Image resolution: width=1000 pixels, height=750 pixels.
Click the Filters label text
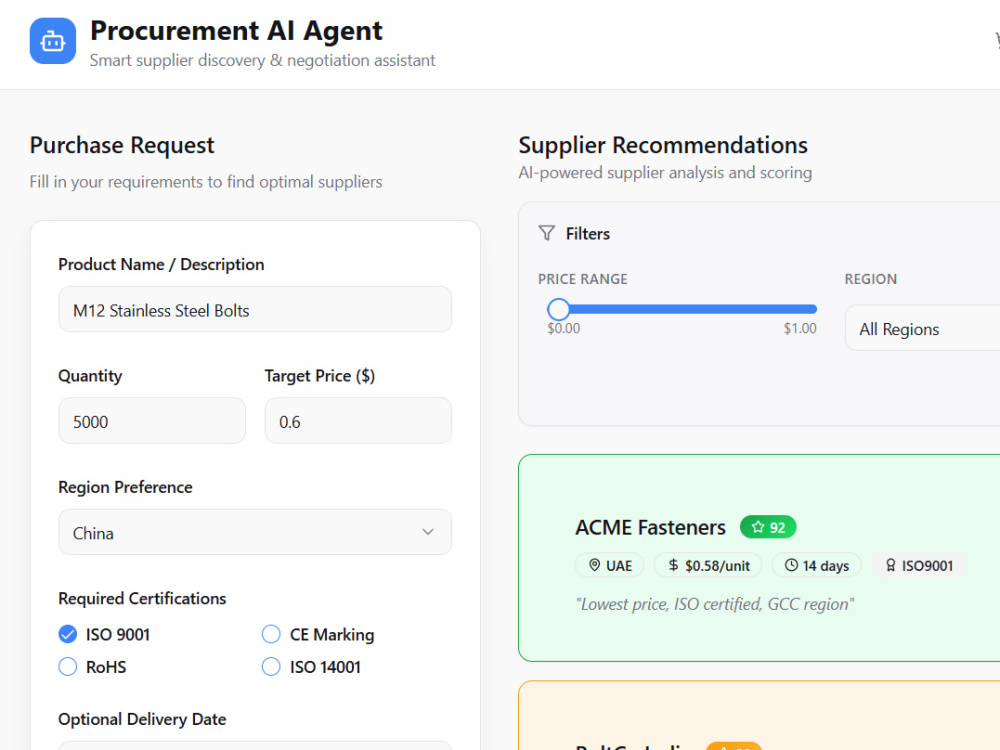pyautogui.click(x=588, y=234)
